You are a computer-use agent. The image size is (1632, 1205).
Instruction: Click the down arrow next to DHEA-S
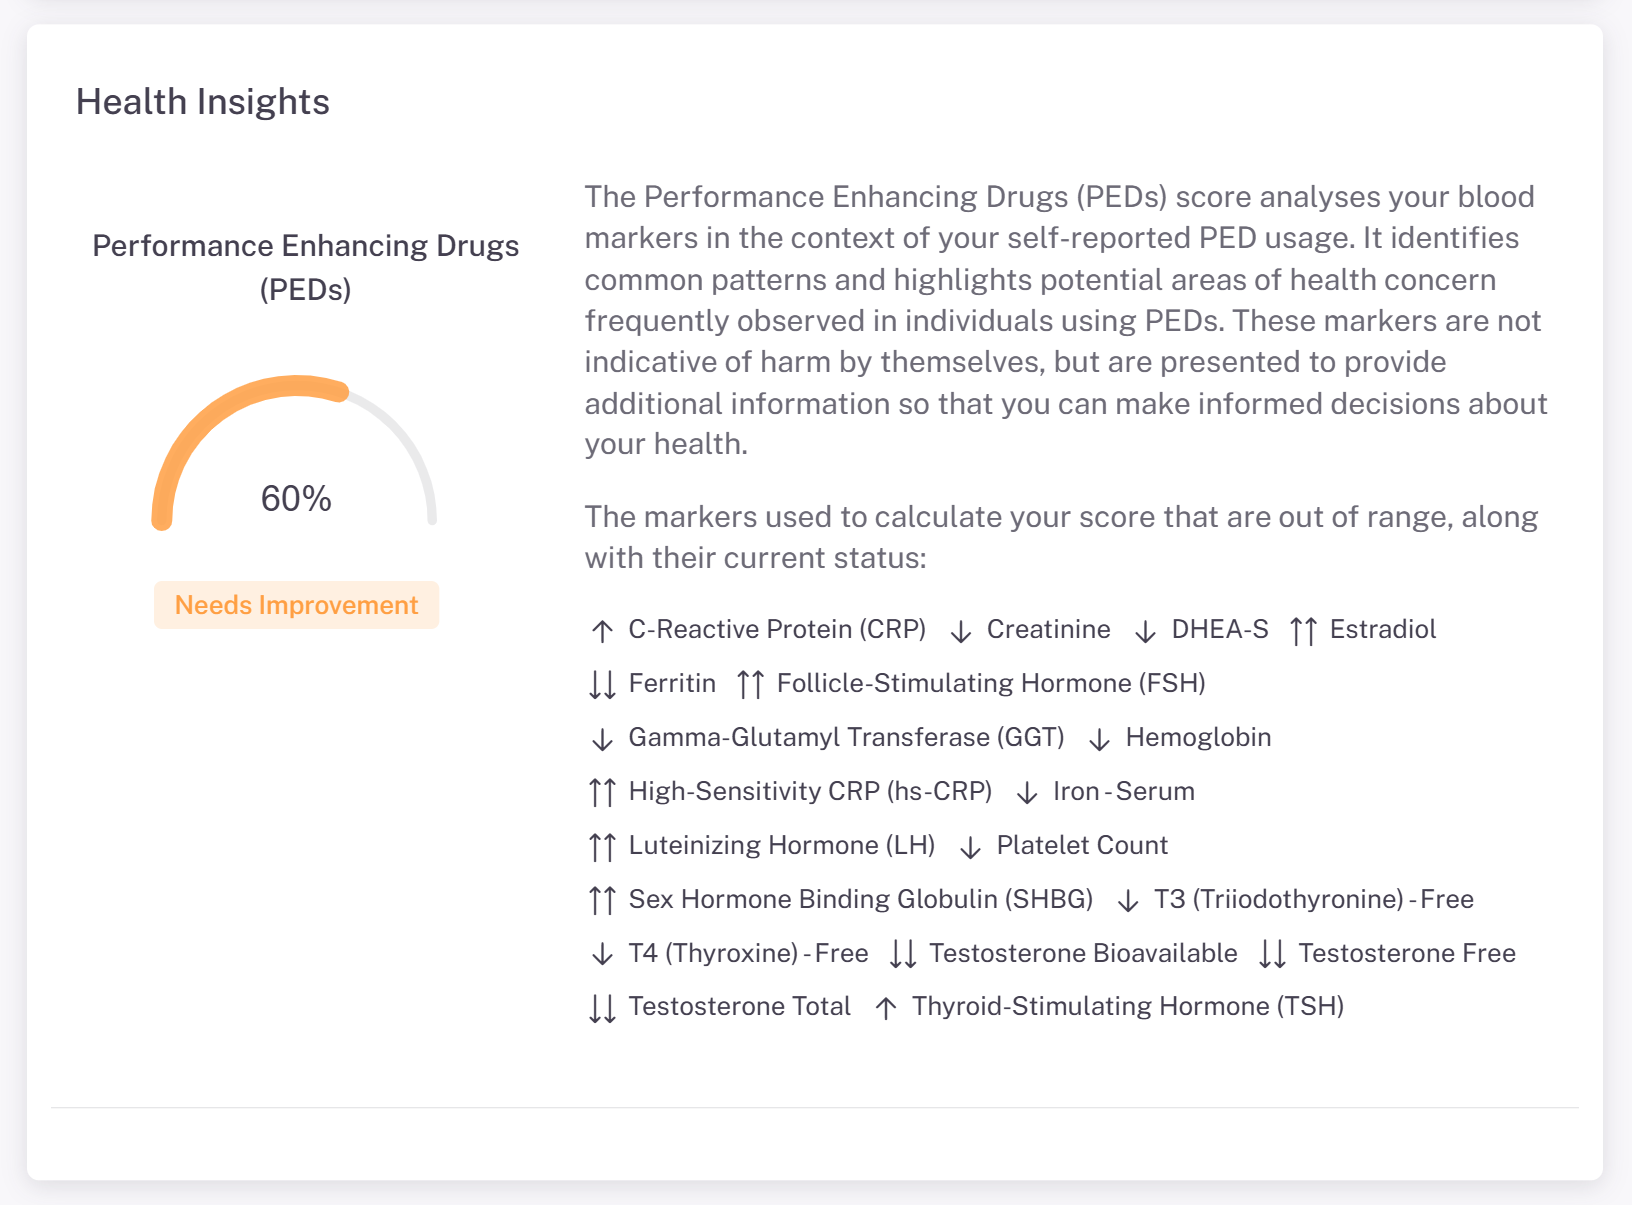point(1146,631)
